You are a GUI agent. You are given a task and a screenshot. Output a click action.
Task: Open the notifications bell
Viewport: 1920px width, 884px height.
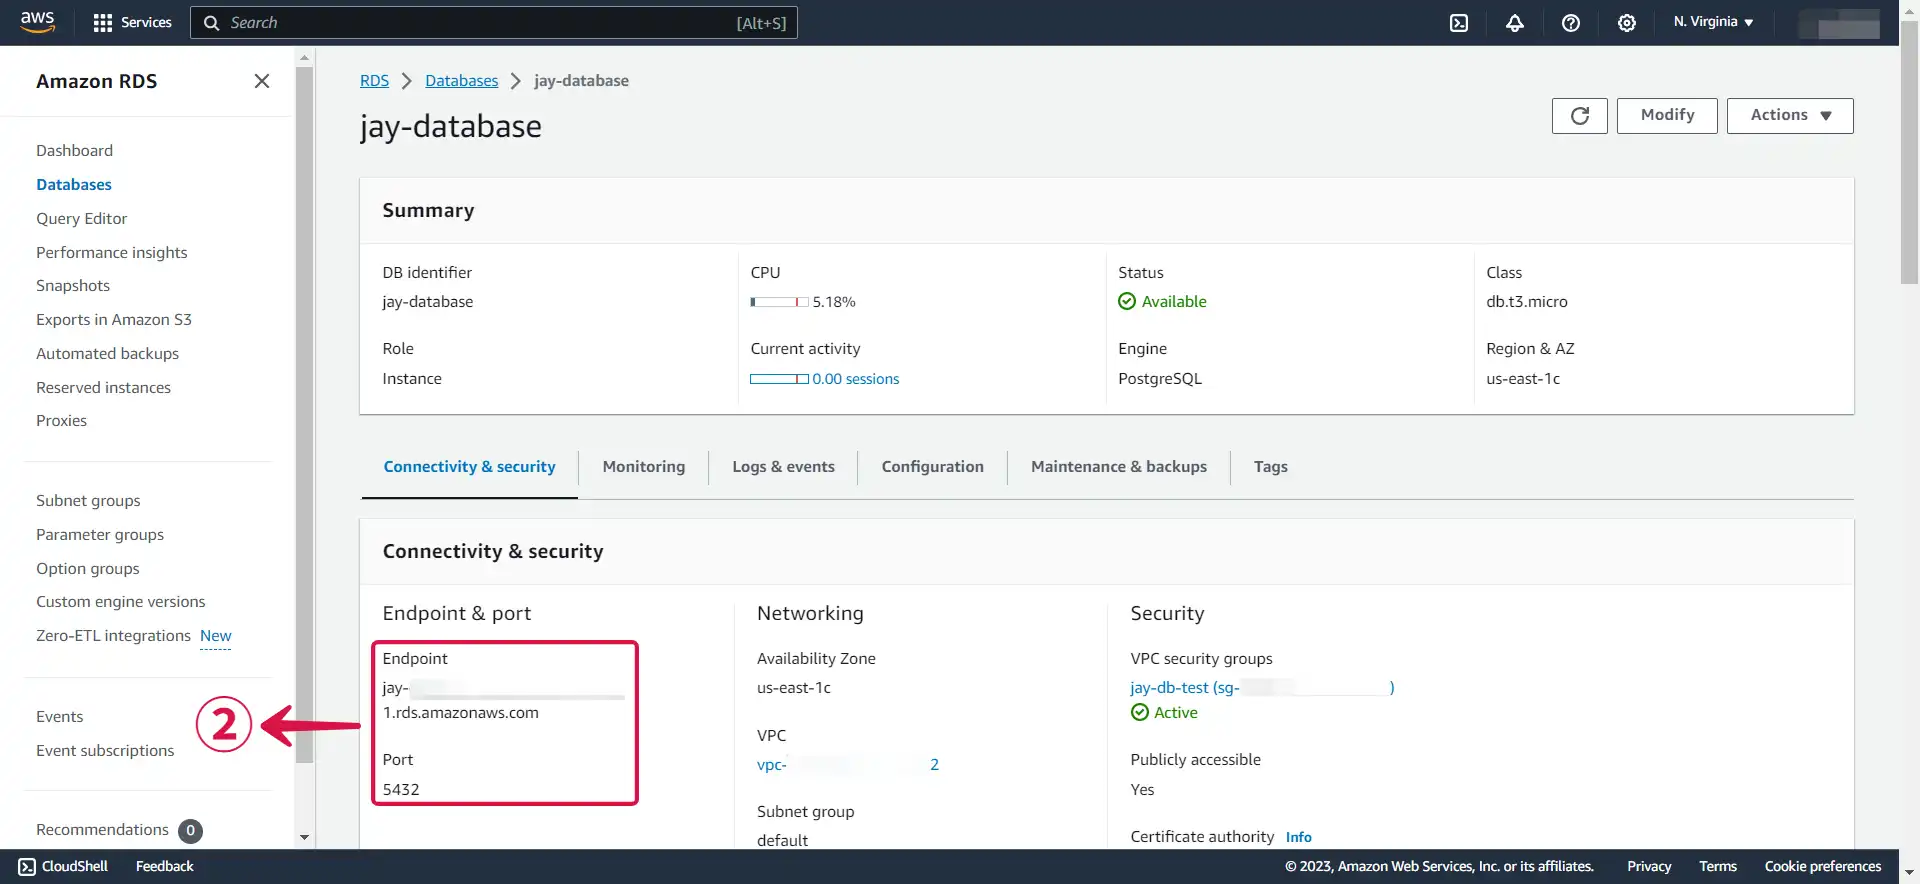(x=1515, y=23)
